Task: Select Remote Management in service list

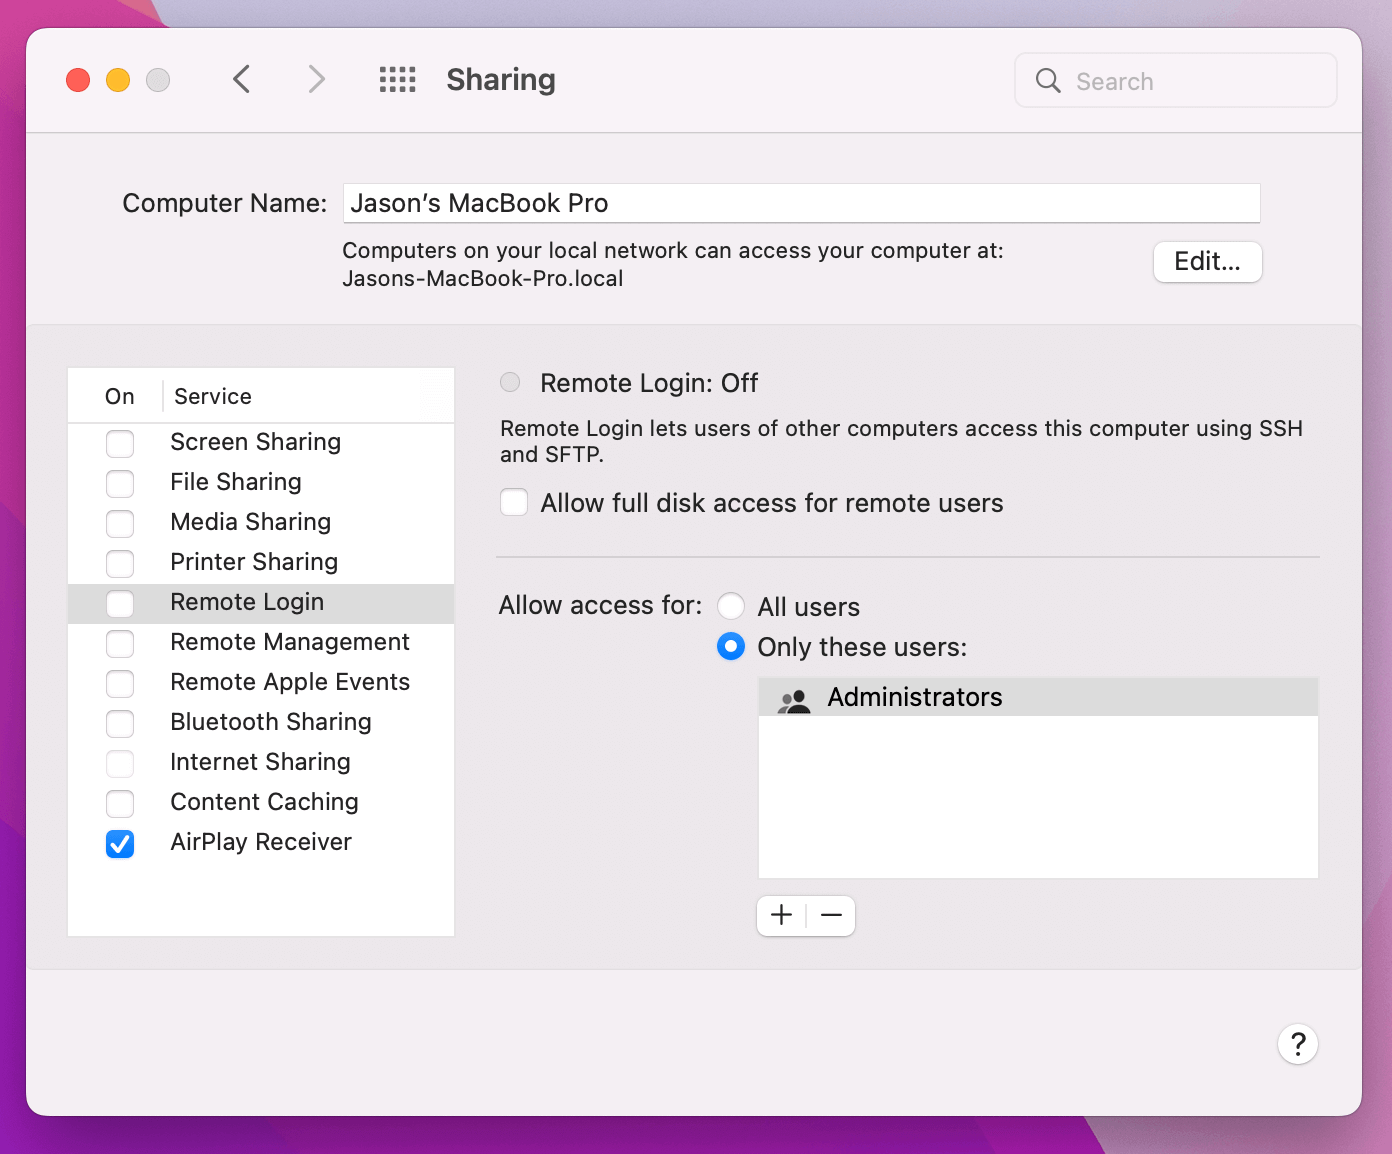Action: [289, 642]
